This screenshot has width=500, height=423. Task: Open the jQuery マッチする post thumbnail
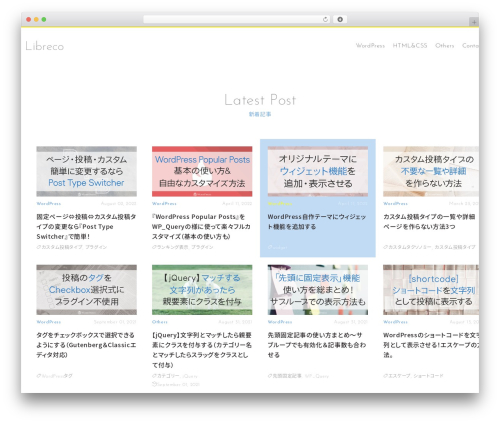point(202,290)
